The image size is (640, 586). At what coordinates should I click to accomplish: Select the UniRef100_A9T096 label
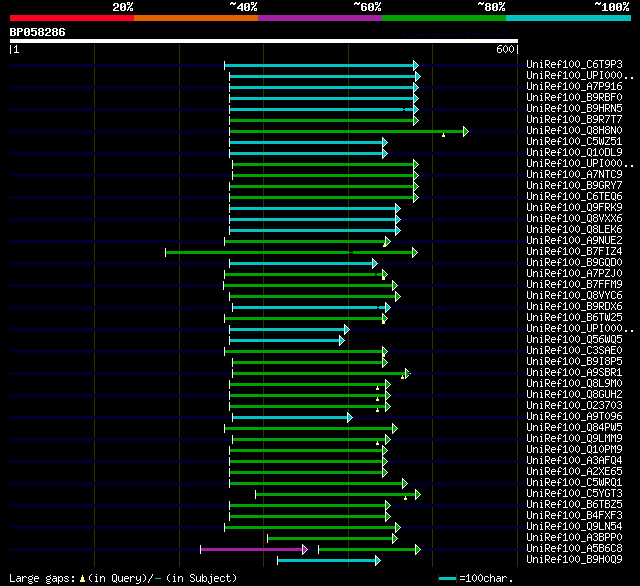pyautogui.click(x=574, y=417)
